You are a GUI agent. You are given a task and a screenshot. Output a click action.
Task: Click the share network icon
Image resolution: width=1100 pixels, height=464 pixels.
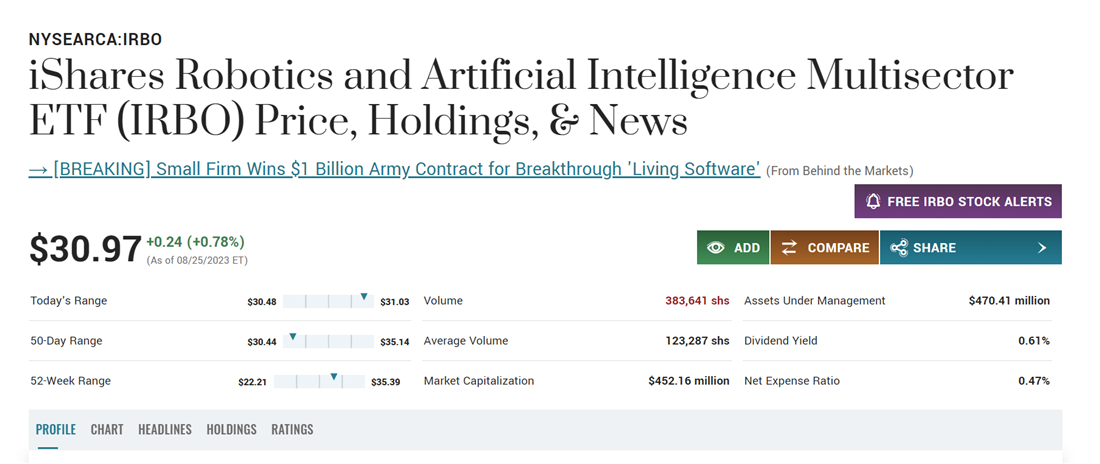[898, 248]
